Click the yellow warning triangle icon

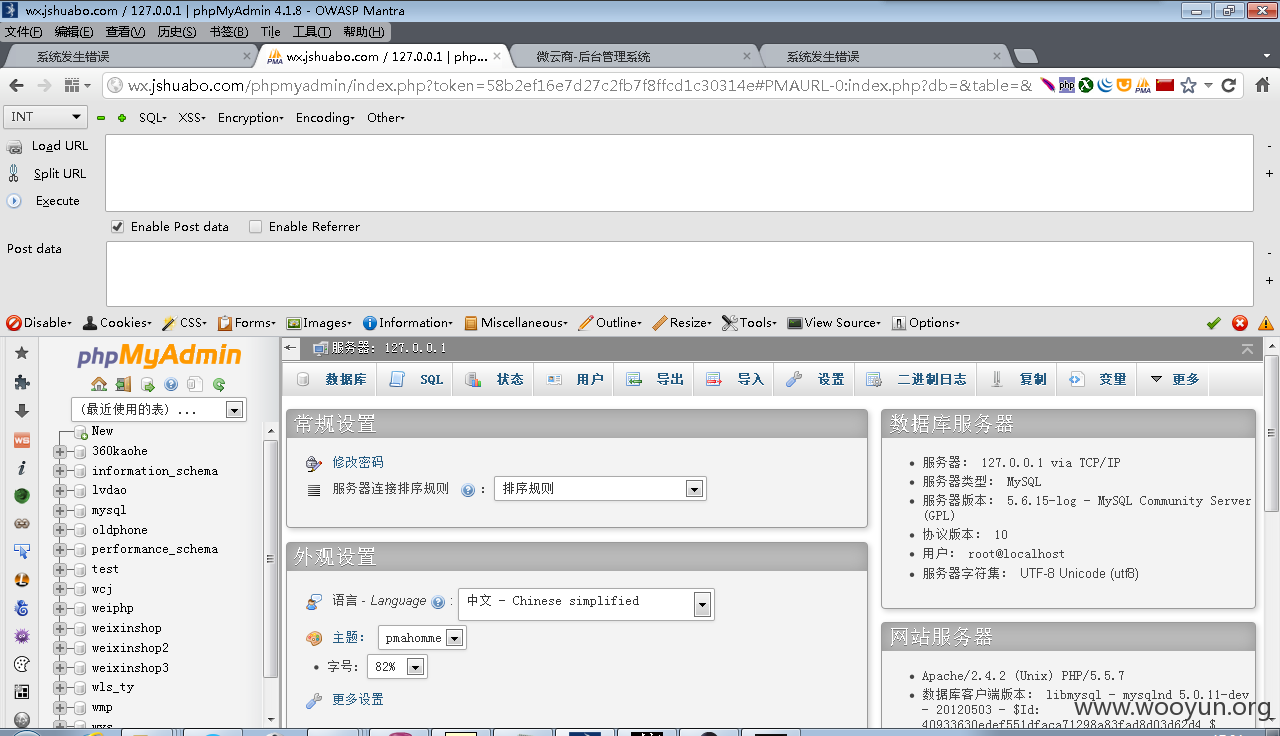pyautogui.click(x=1266, y=323)
